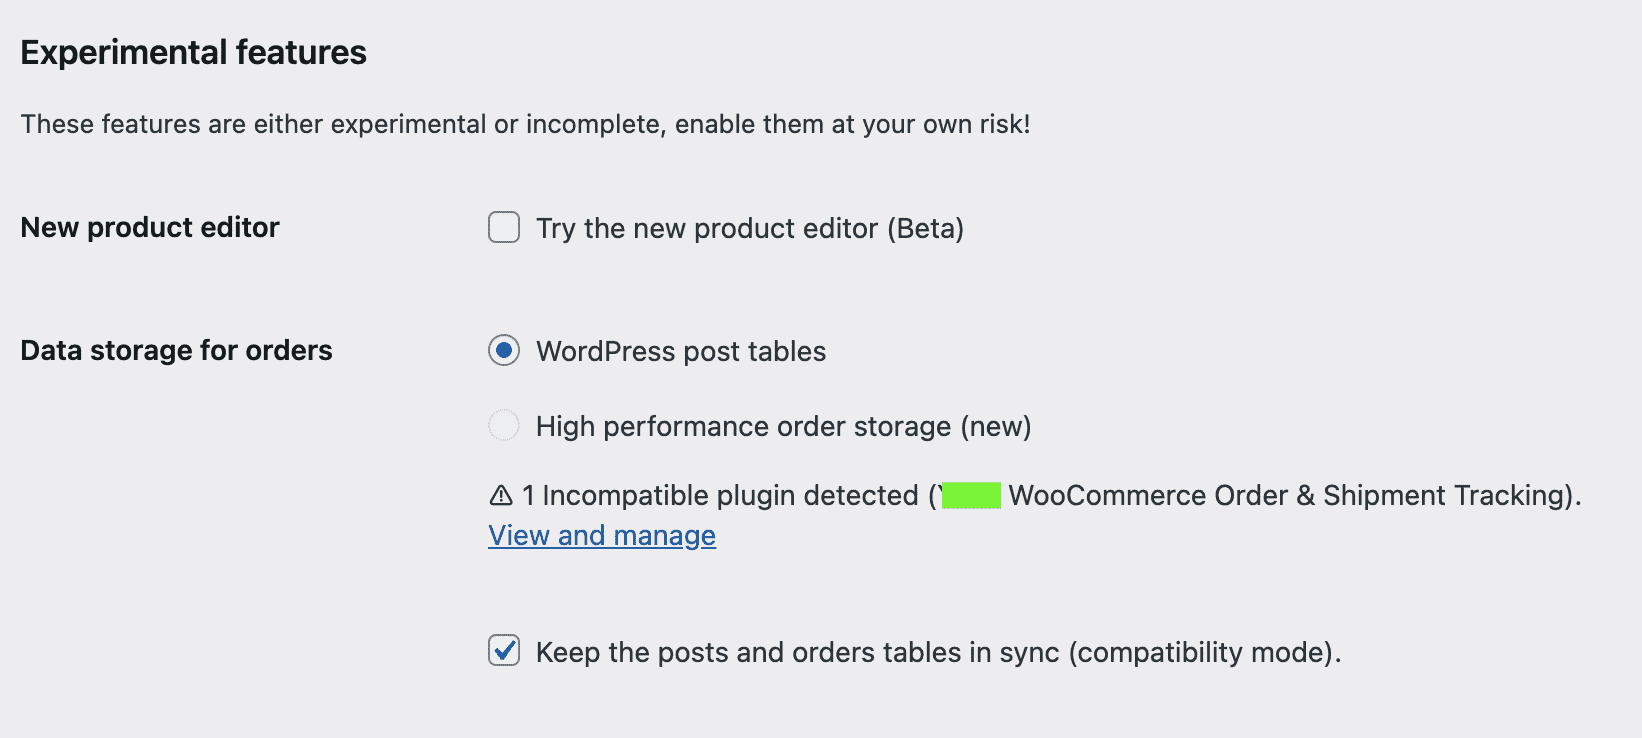Click the Experimental features heading
The width and height of the screenshot is (1642, 738).
[193, 51]
